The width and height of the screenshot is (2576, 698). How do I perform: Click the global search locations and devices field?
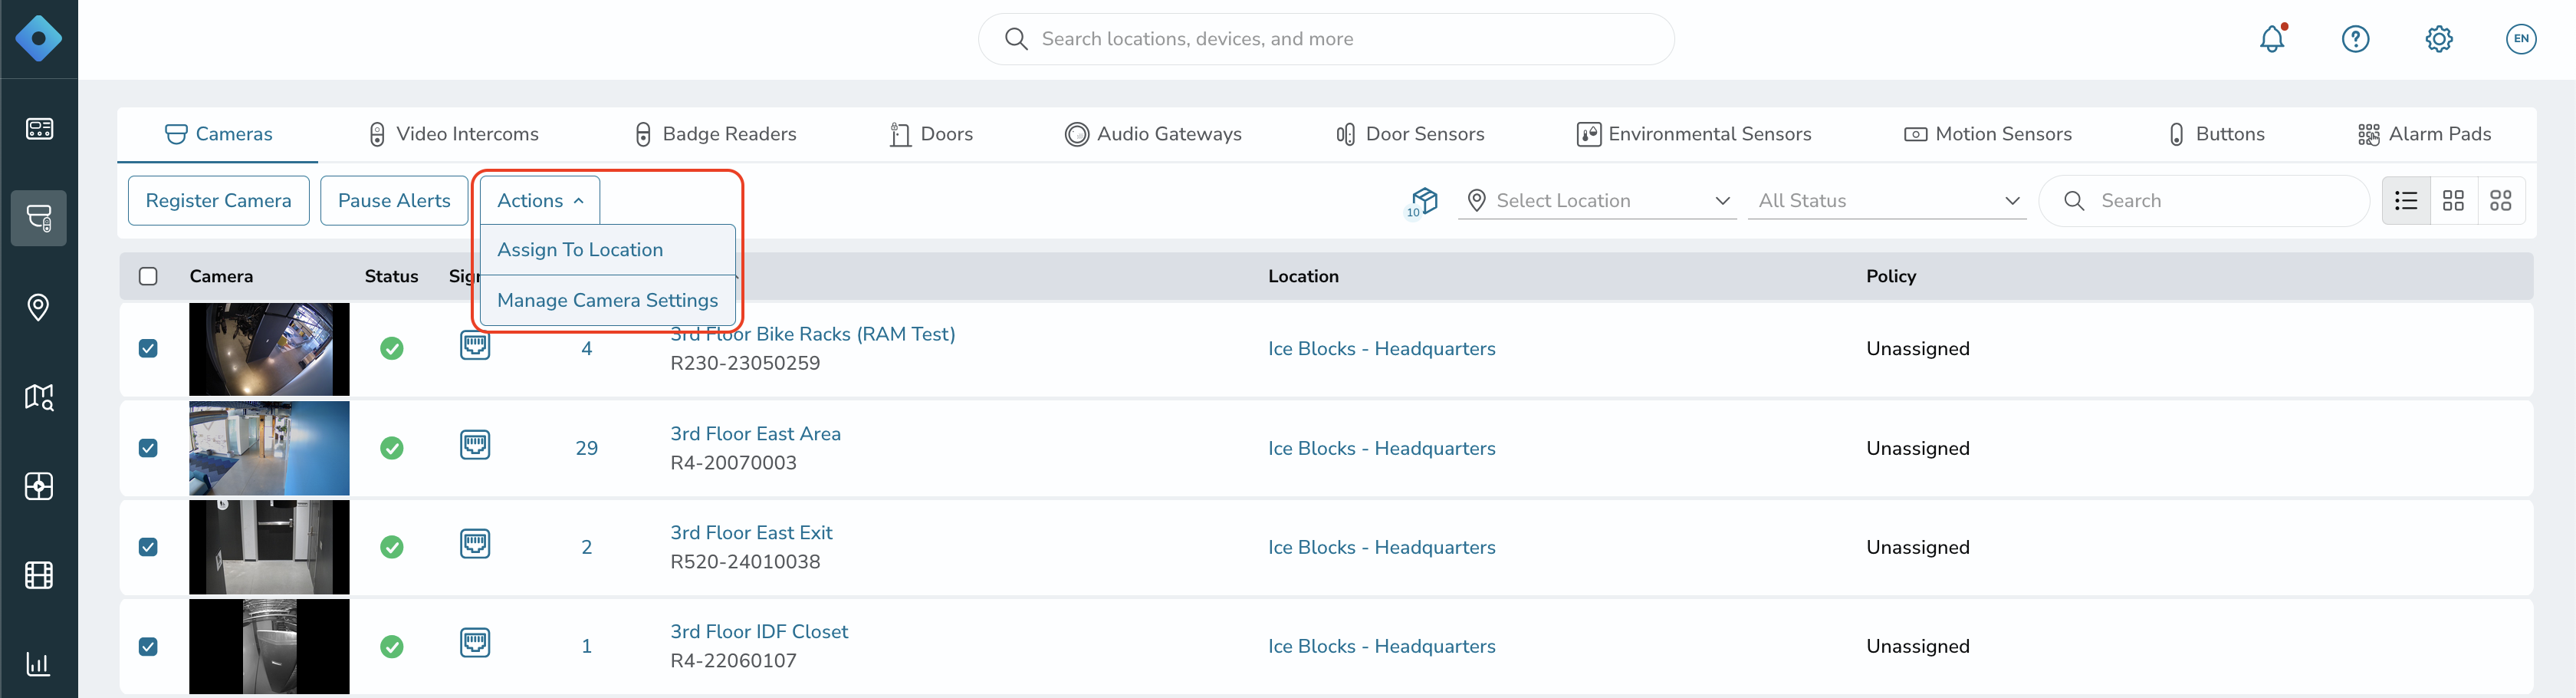pos(1326,39)
